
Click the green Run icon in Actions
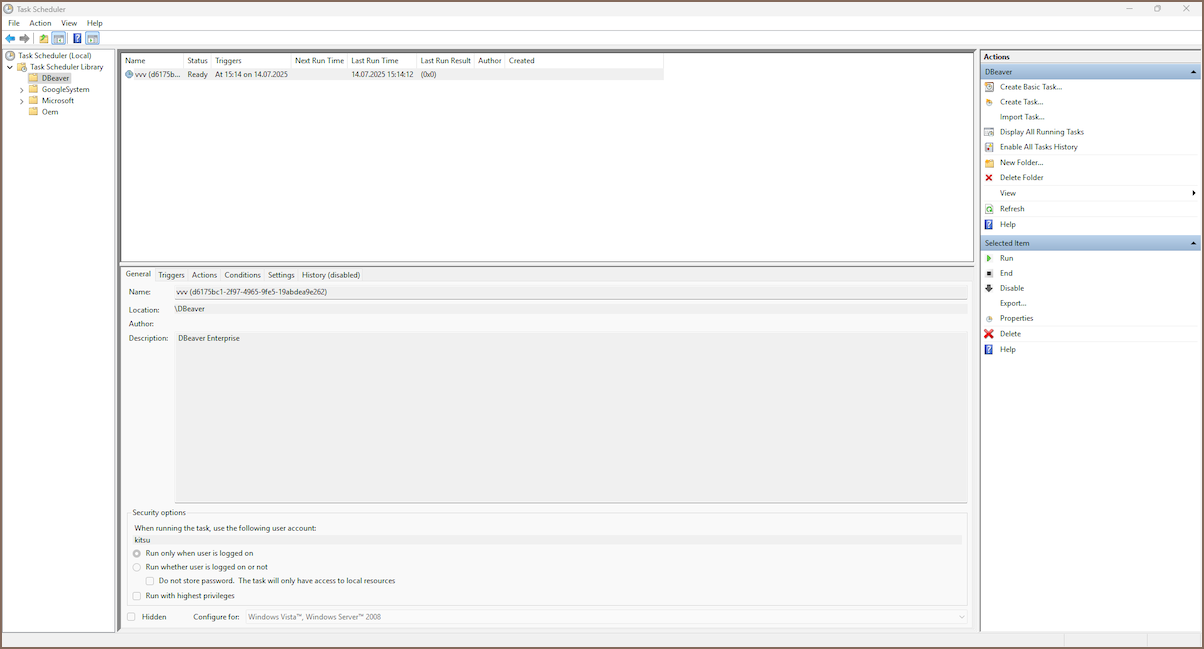click(x=989, y=258)
